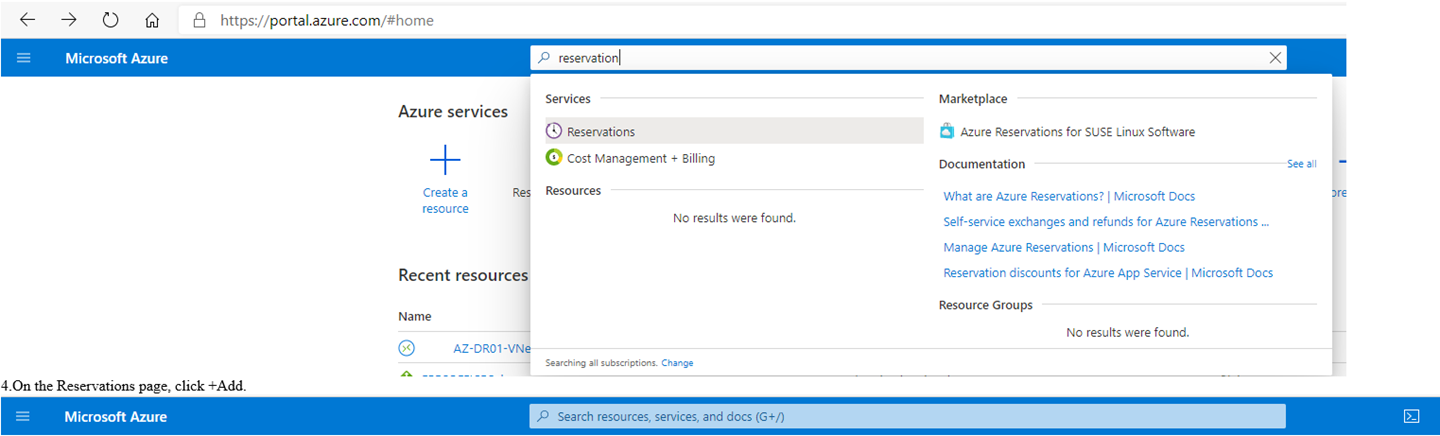Reload the page with the refresh icon
The height and width of the screenshot is (436, 1440).
point(110,20)
